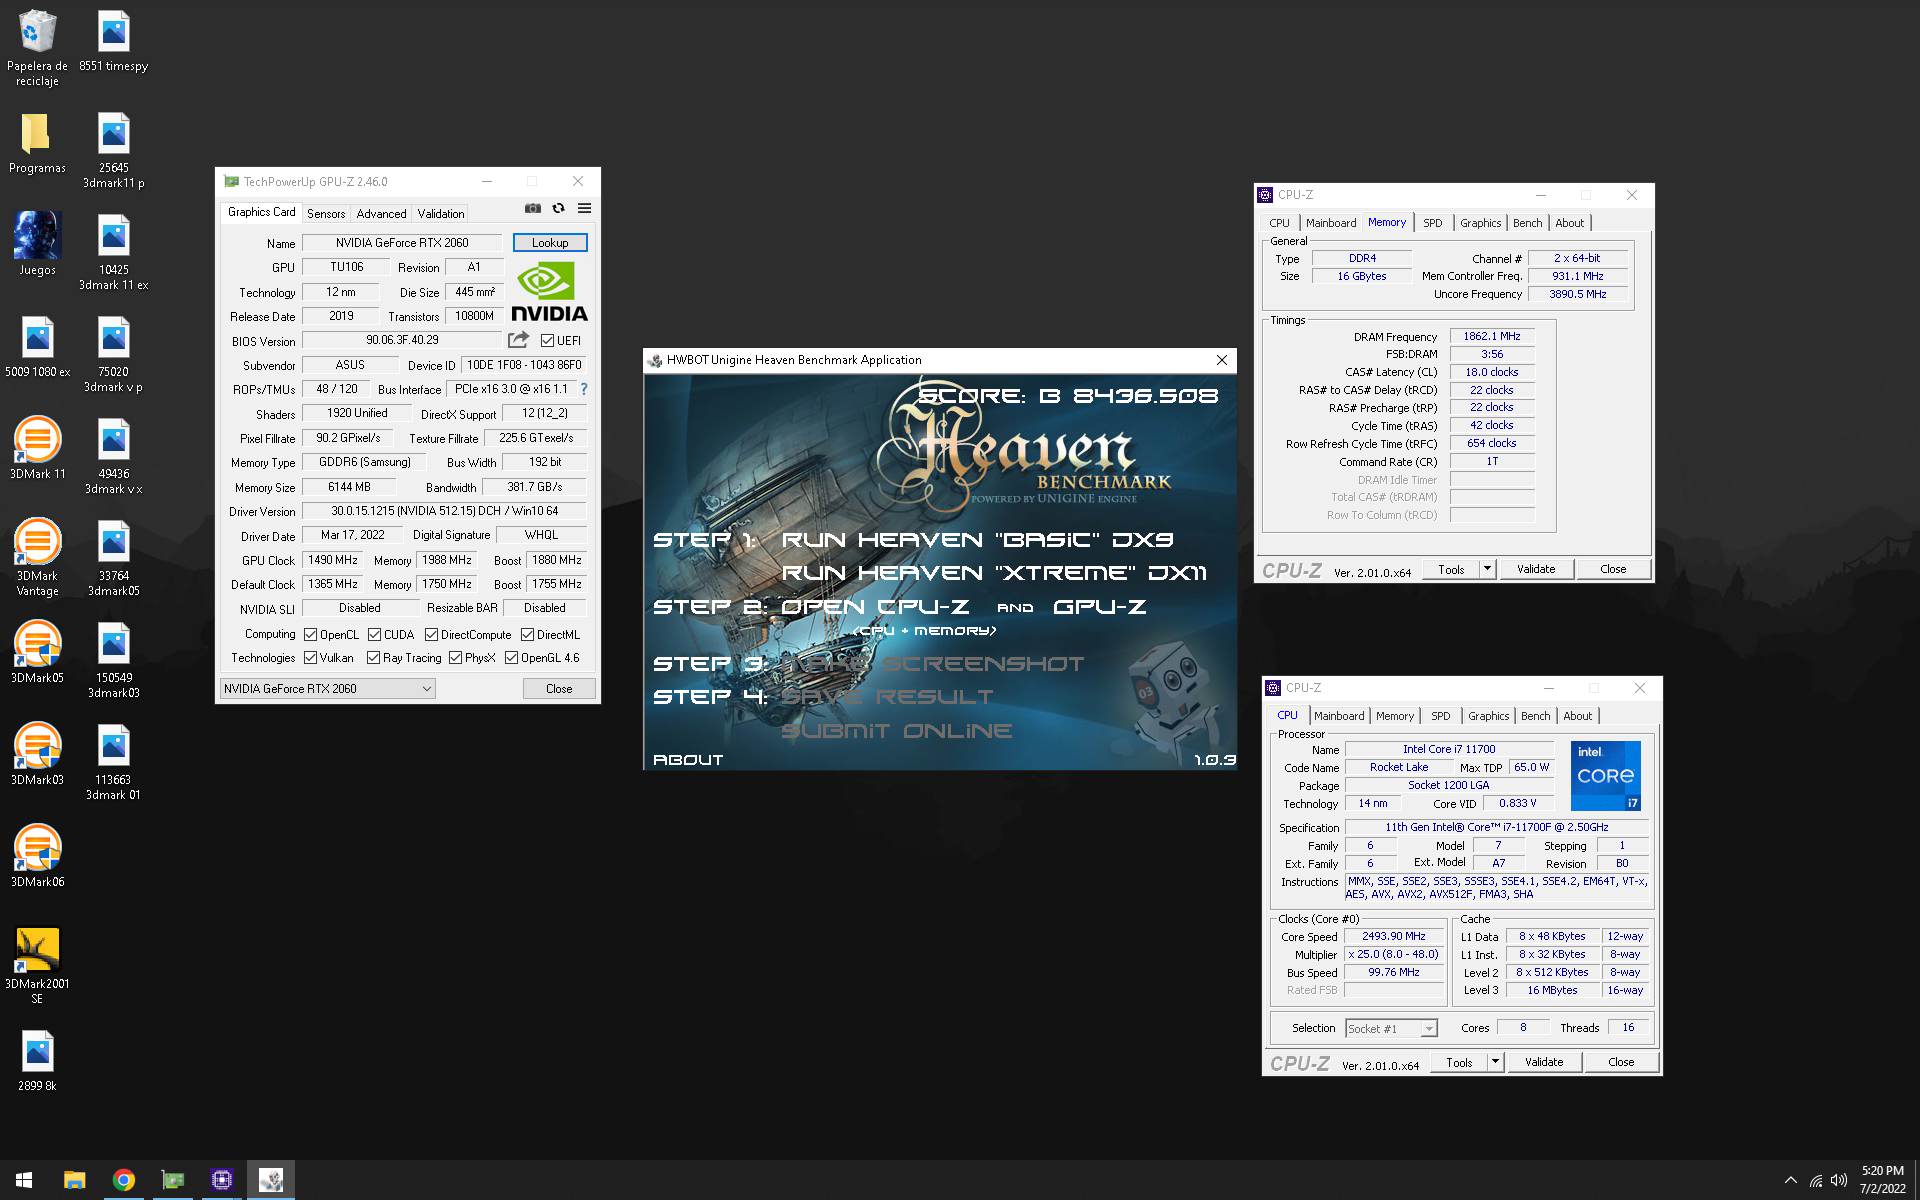This screenshot has height=1200, width=1920.
Task: Click About in Heaven benchmark window
Action: coord(688,760)
